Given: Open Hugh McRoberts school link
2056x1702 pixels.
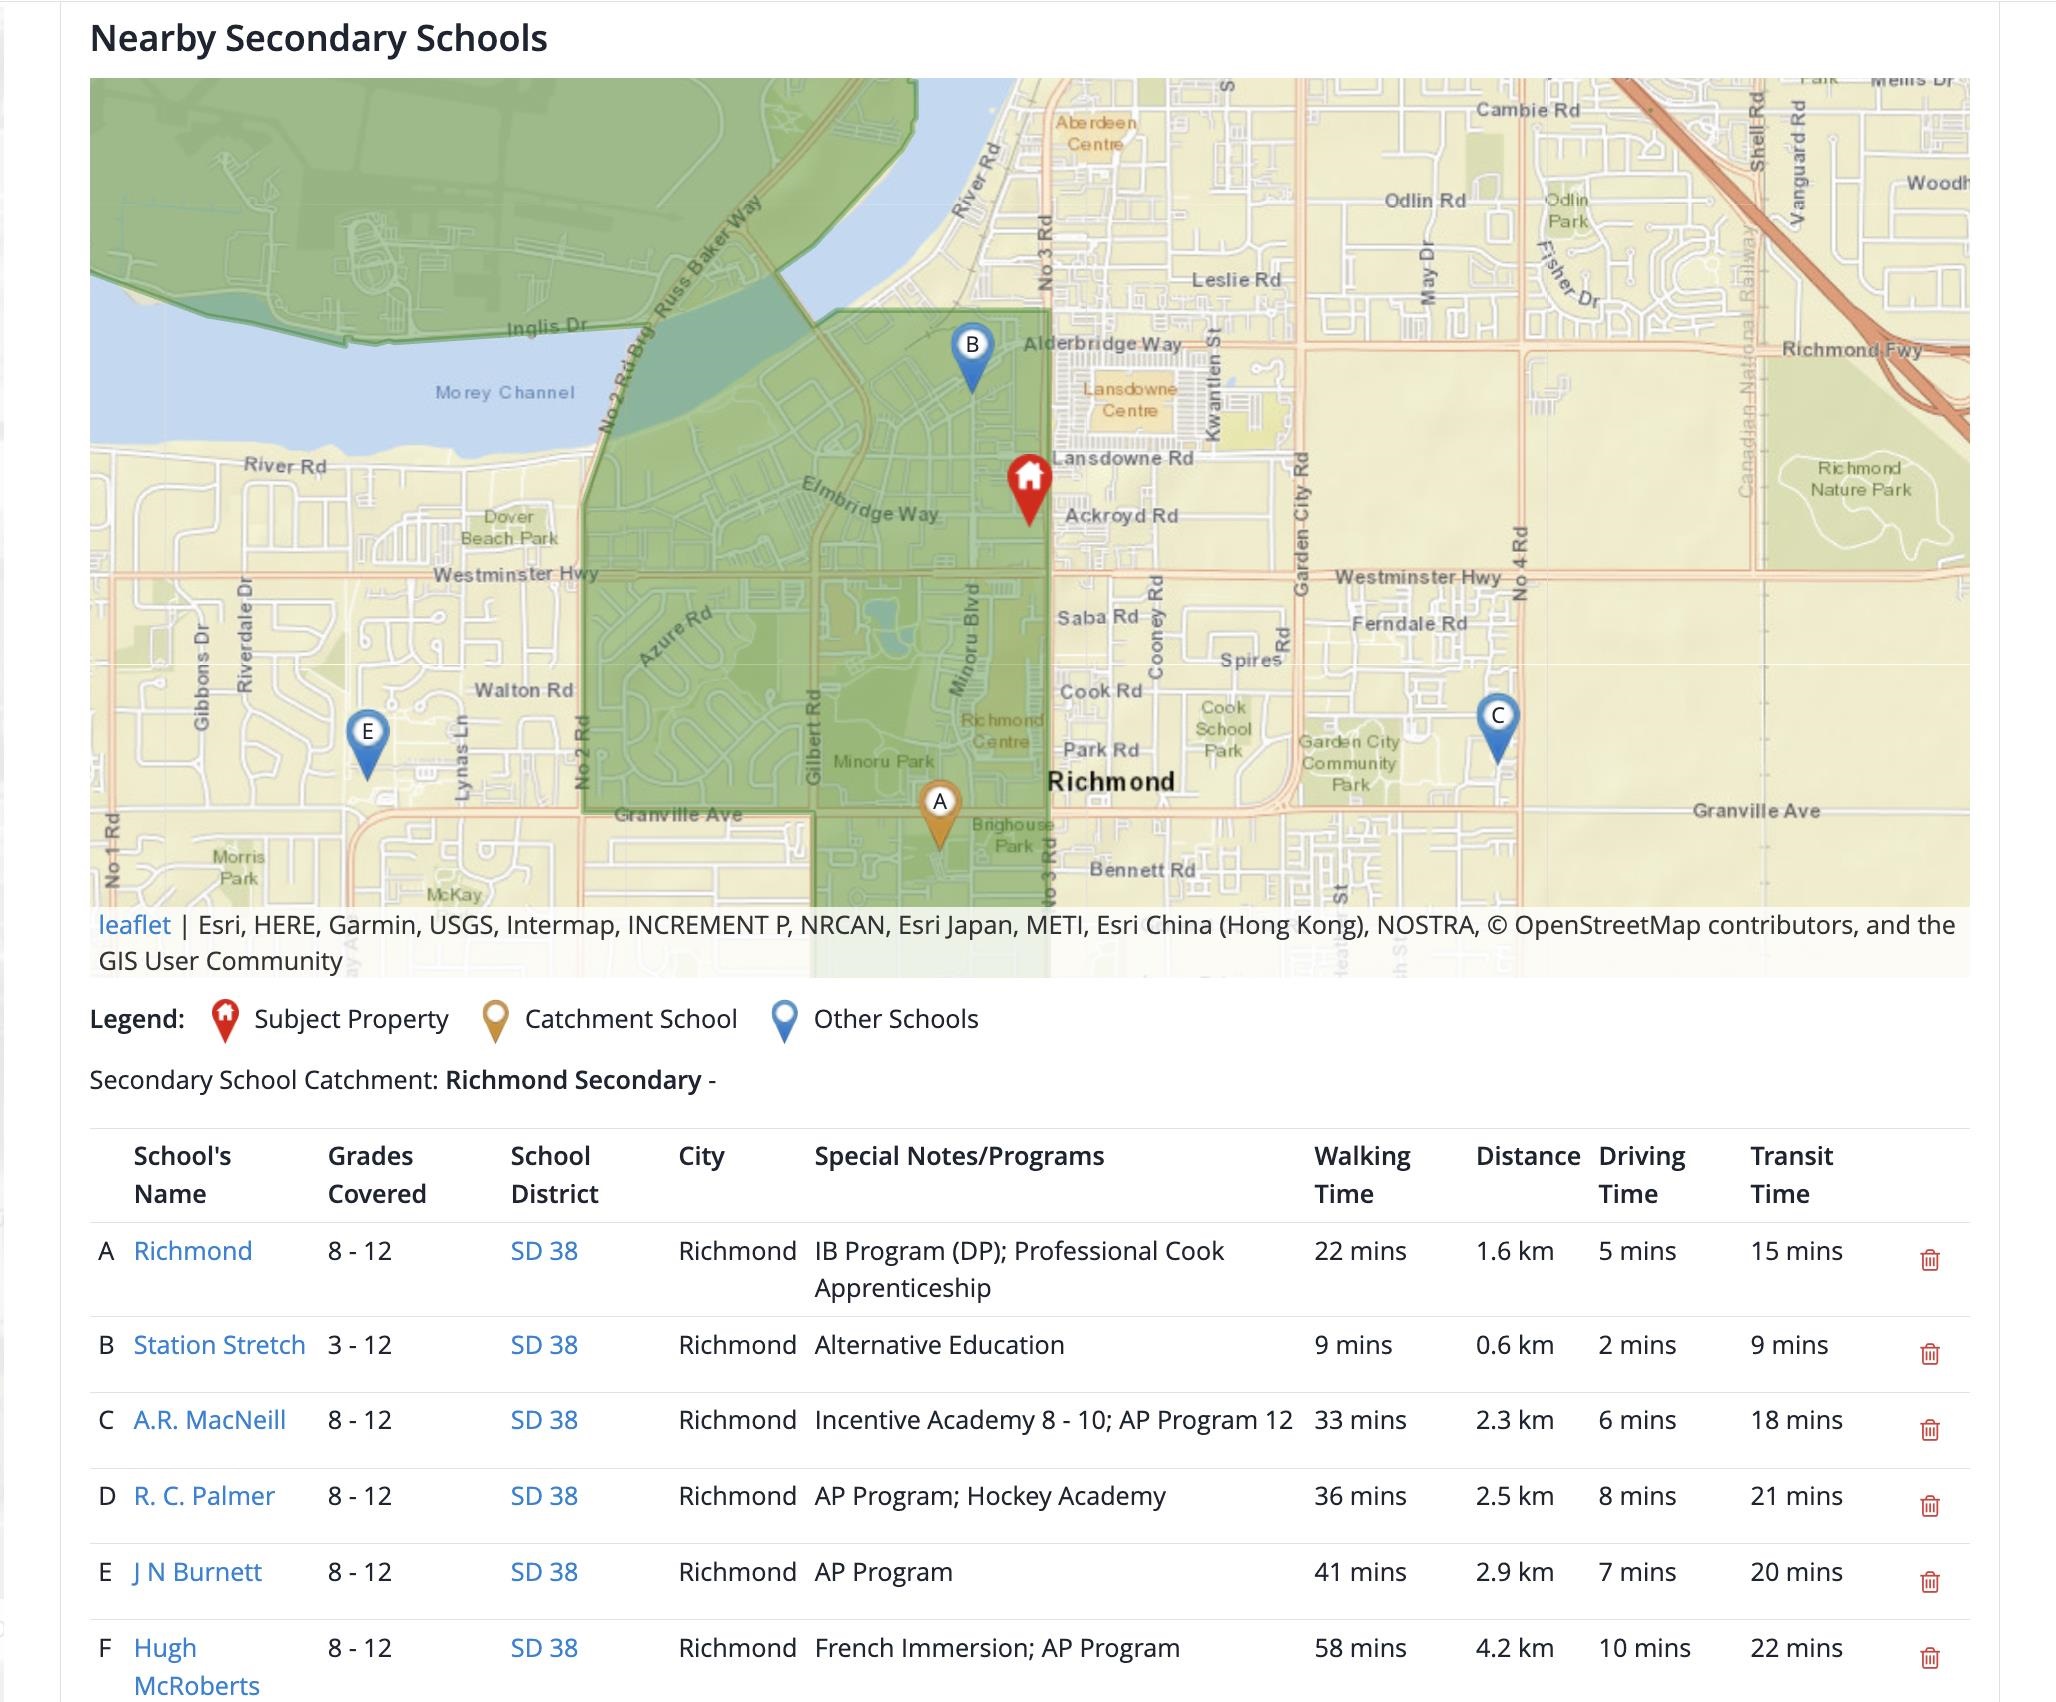Looking at the screenshot, I should click(x=165, y=1648).
